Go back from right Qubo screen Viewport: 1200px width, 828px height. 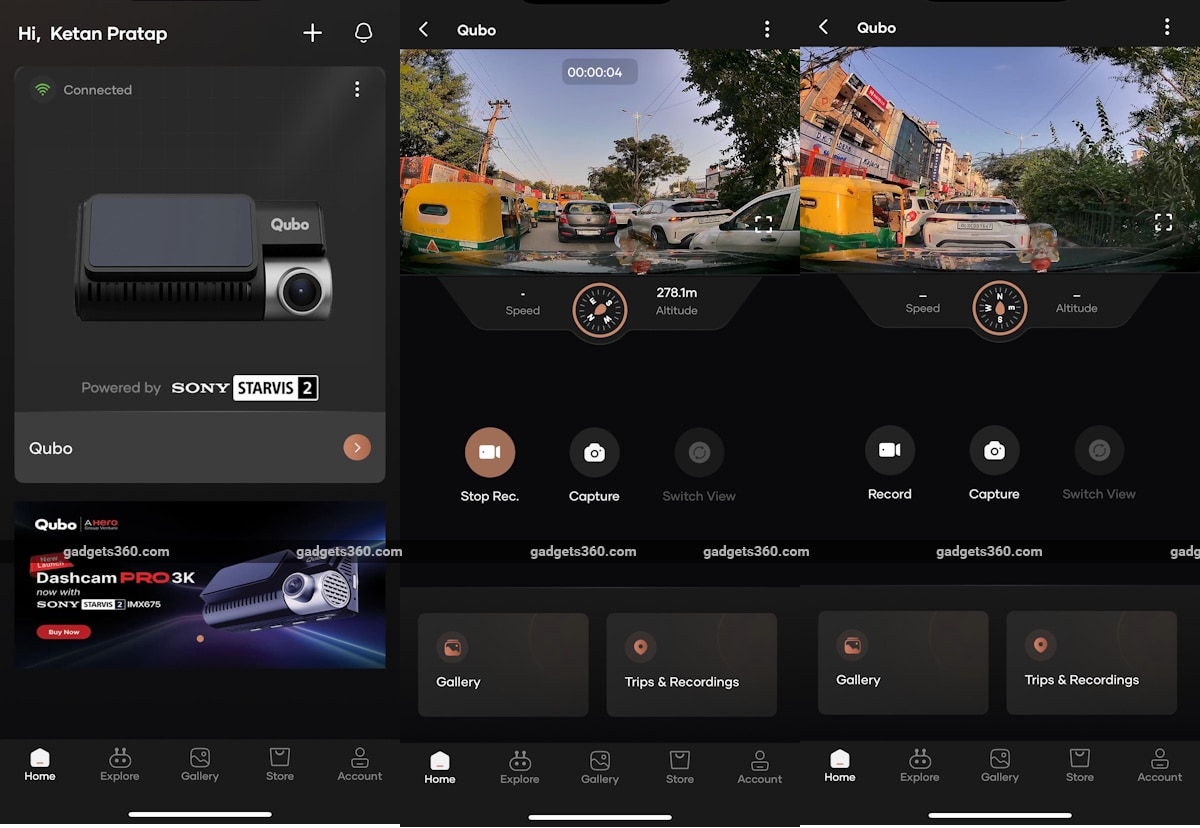823,27
